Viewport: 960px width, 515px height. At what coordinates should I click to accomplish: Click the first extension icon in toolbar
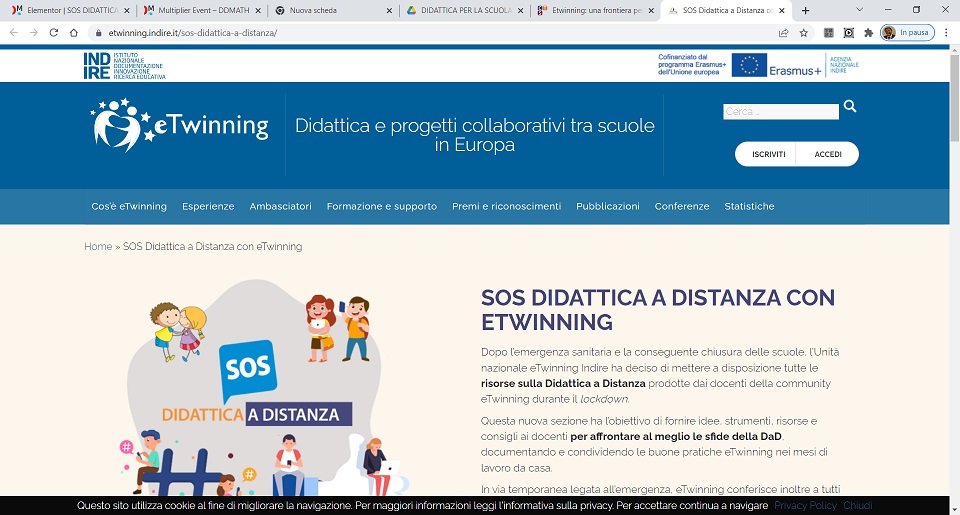click(828, 33)
